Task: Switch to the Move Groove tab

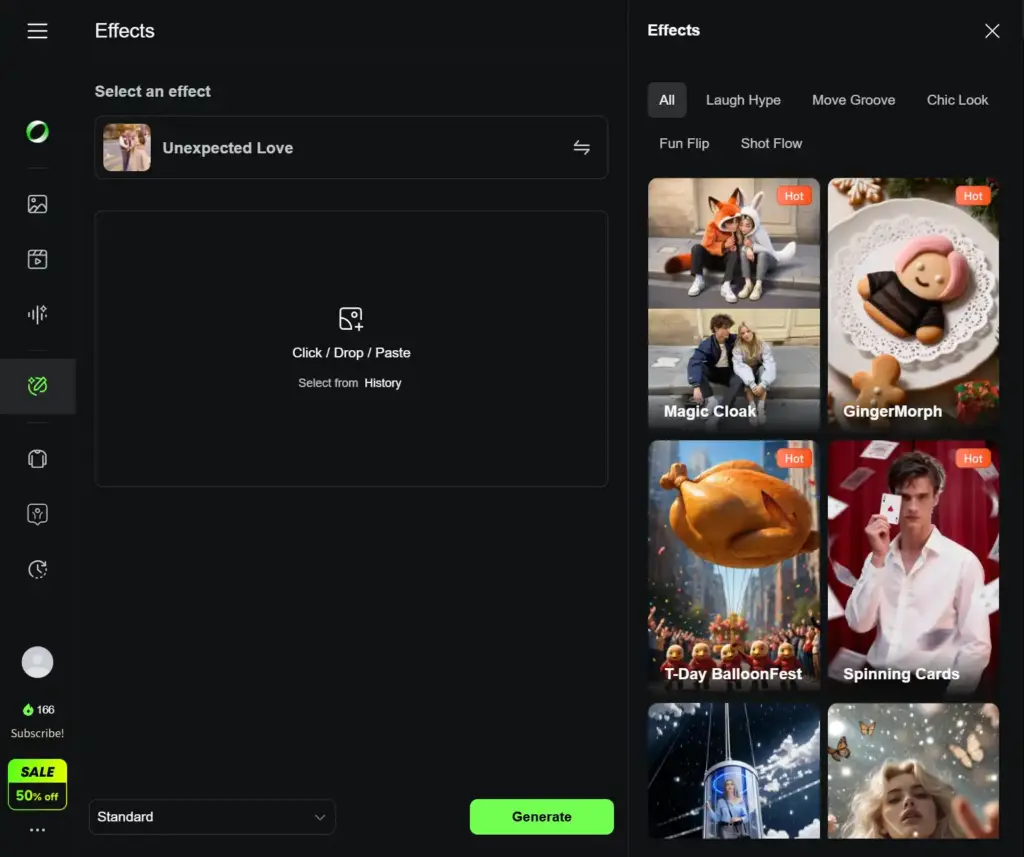Action: [x=853, y=100]
